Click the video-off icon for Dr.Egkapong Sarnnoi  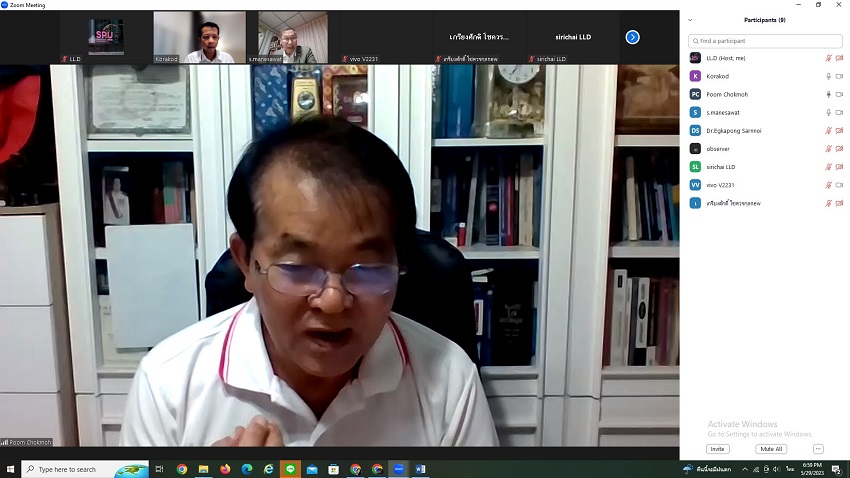point(839,130)
